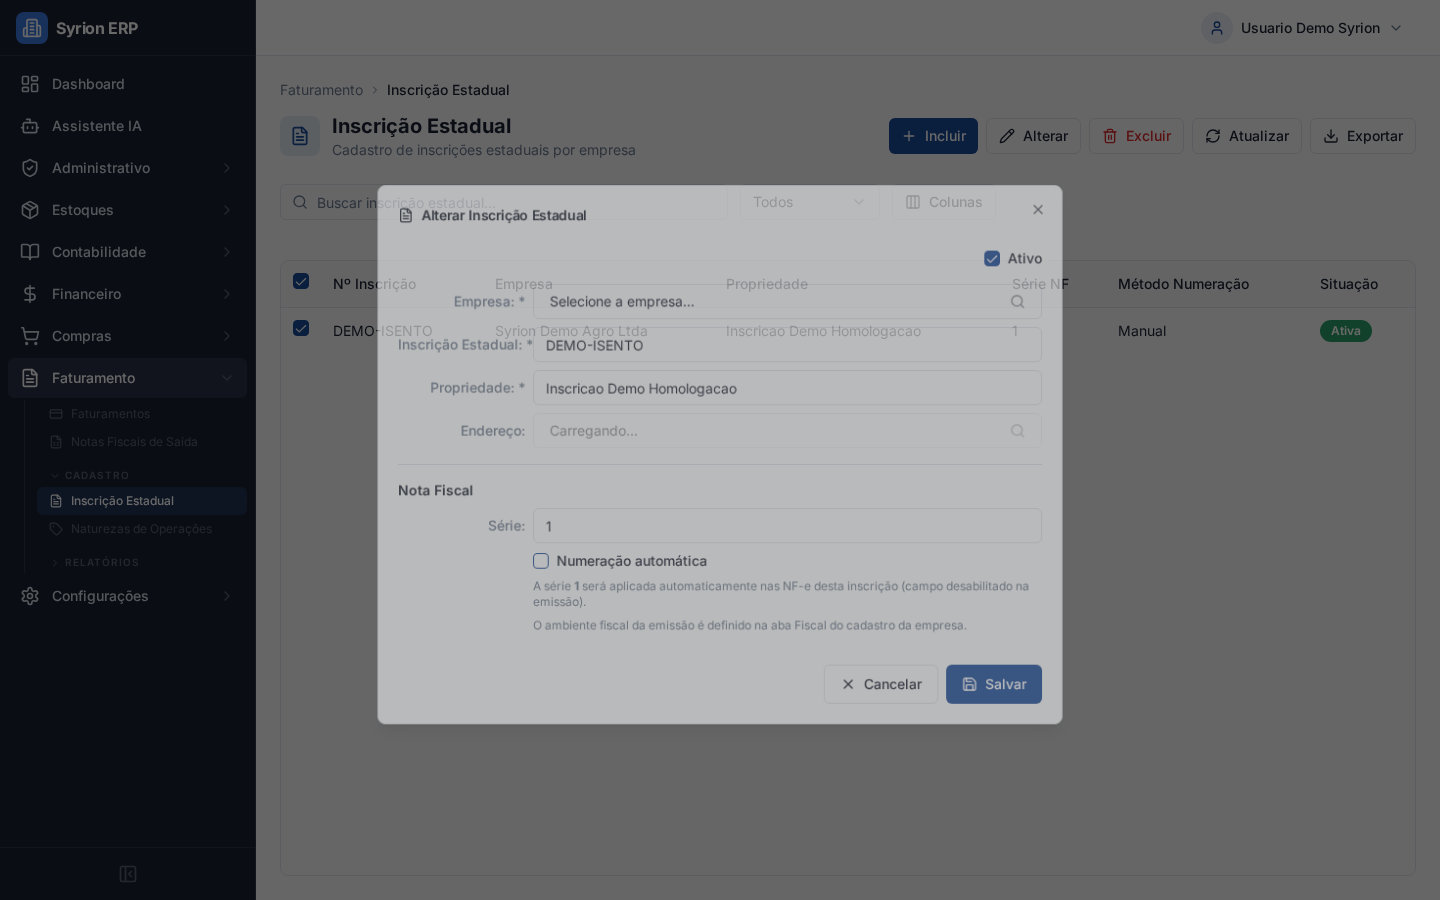This screenshot has height=900, width=1440.
Task: Click the Incluir button
Action: tap(933, 136)
